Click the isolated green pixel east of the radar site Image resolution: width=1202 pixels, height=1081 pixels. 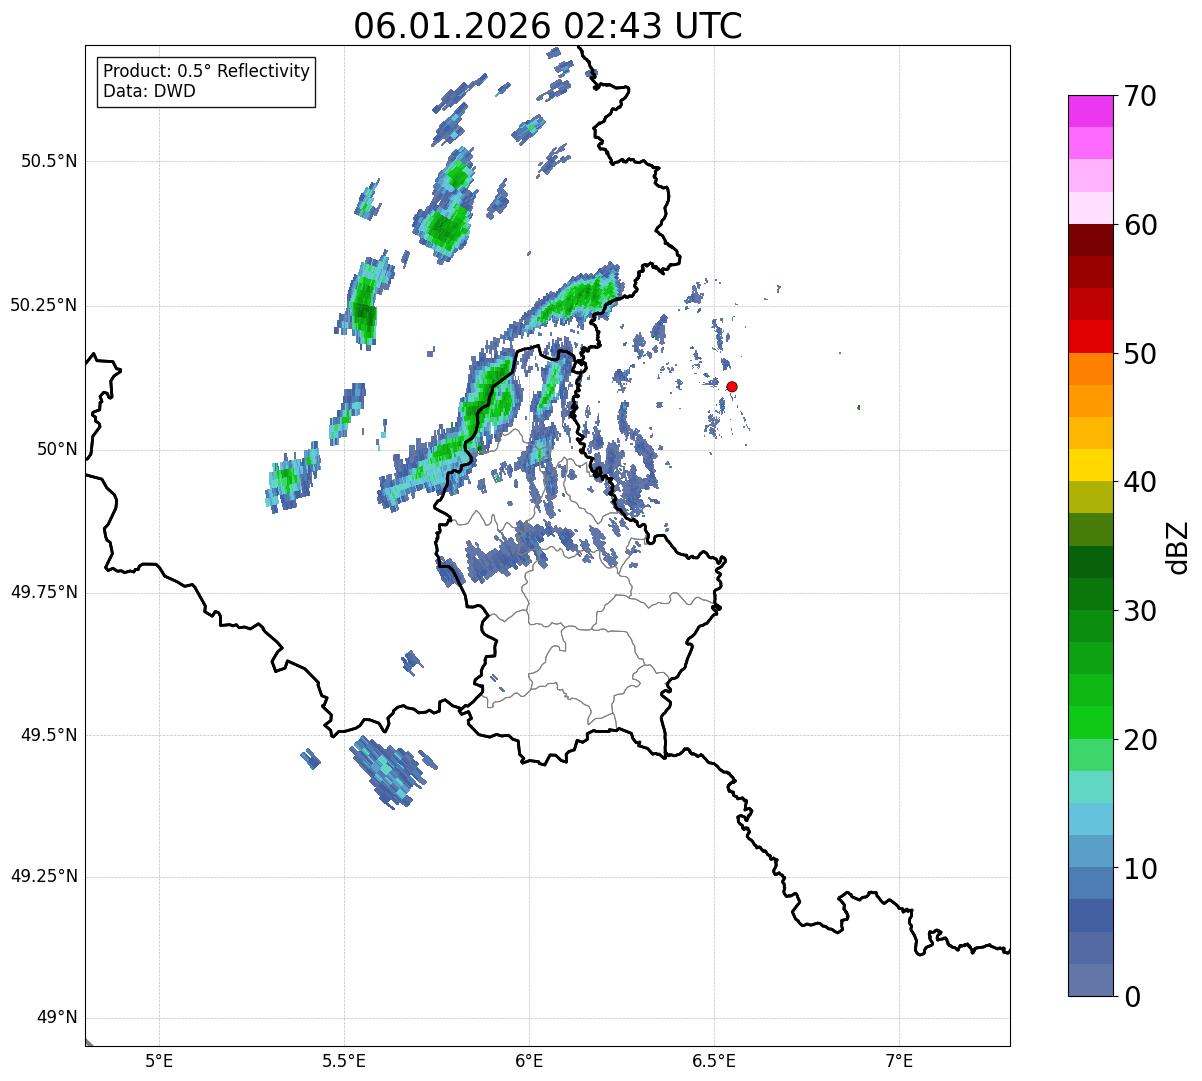859,407
